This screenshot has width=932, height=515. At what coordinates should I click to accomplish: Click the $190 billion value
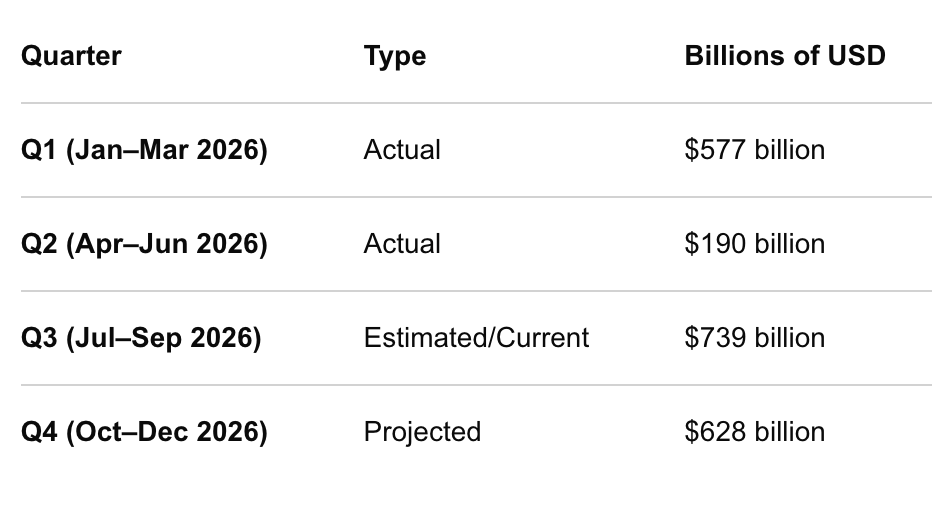coord(754,244)
